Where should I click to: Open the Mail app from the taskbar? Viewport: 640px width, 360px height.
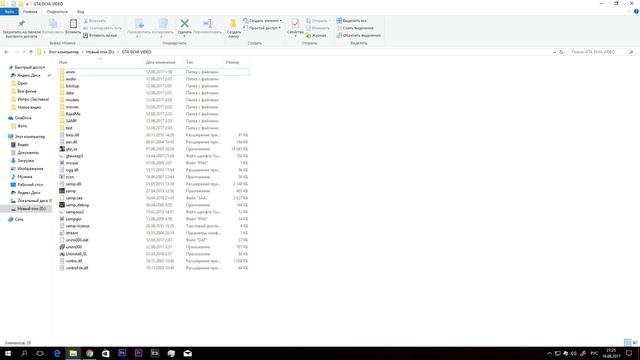coord(187,353)
